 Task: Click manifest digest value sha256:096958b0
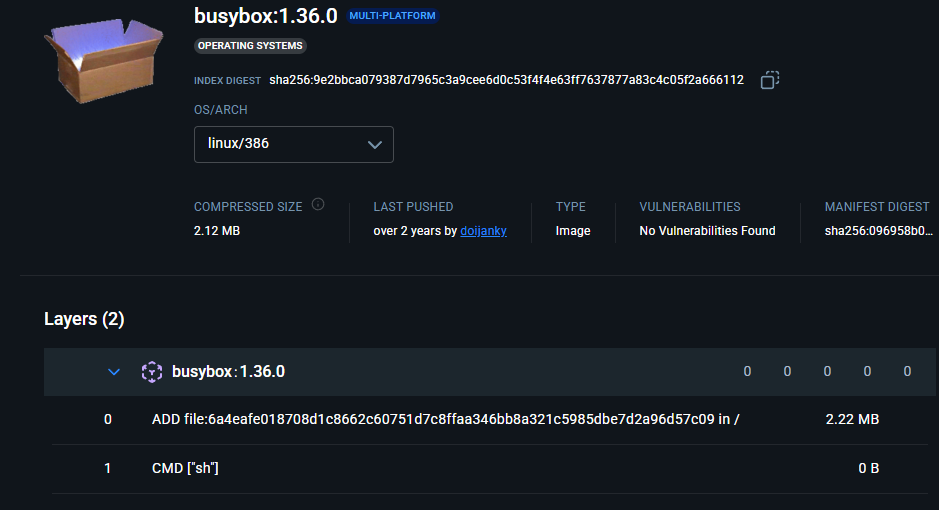tap(878, 230)
